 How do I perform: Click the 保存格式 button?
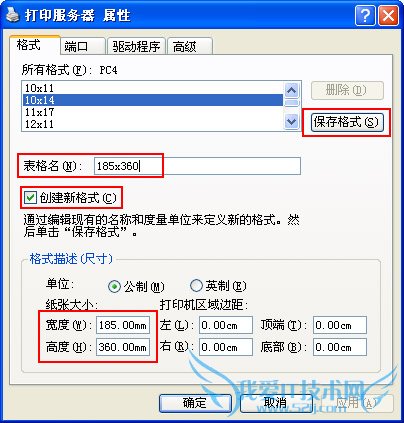pyautogui.click(x=346, y=122)
